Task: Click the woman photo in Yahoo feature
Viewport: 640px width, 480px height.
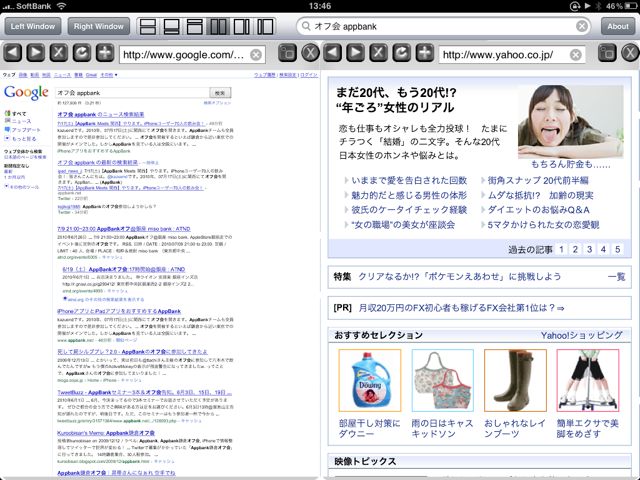Action: pyautogui.click(x=571, y=121)
